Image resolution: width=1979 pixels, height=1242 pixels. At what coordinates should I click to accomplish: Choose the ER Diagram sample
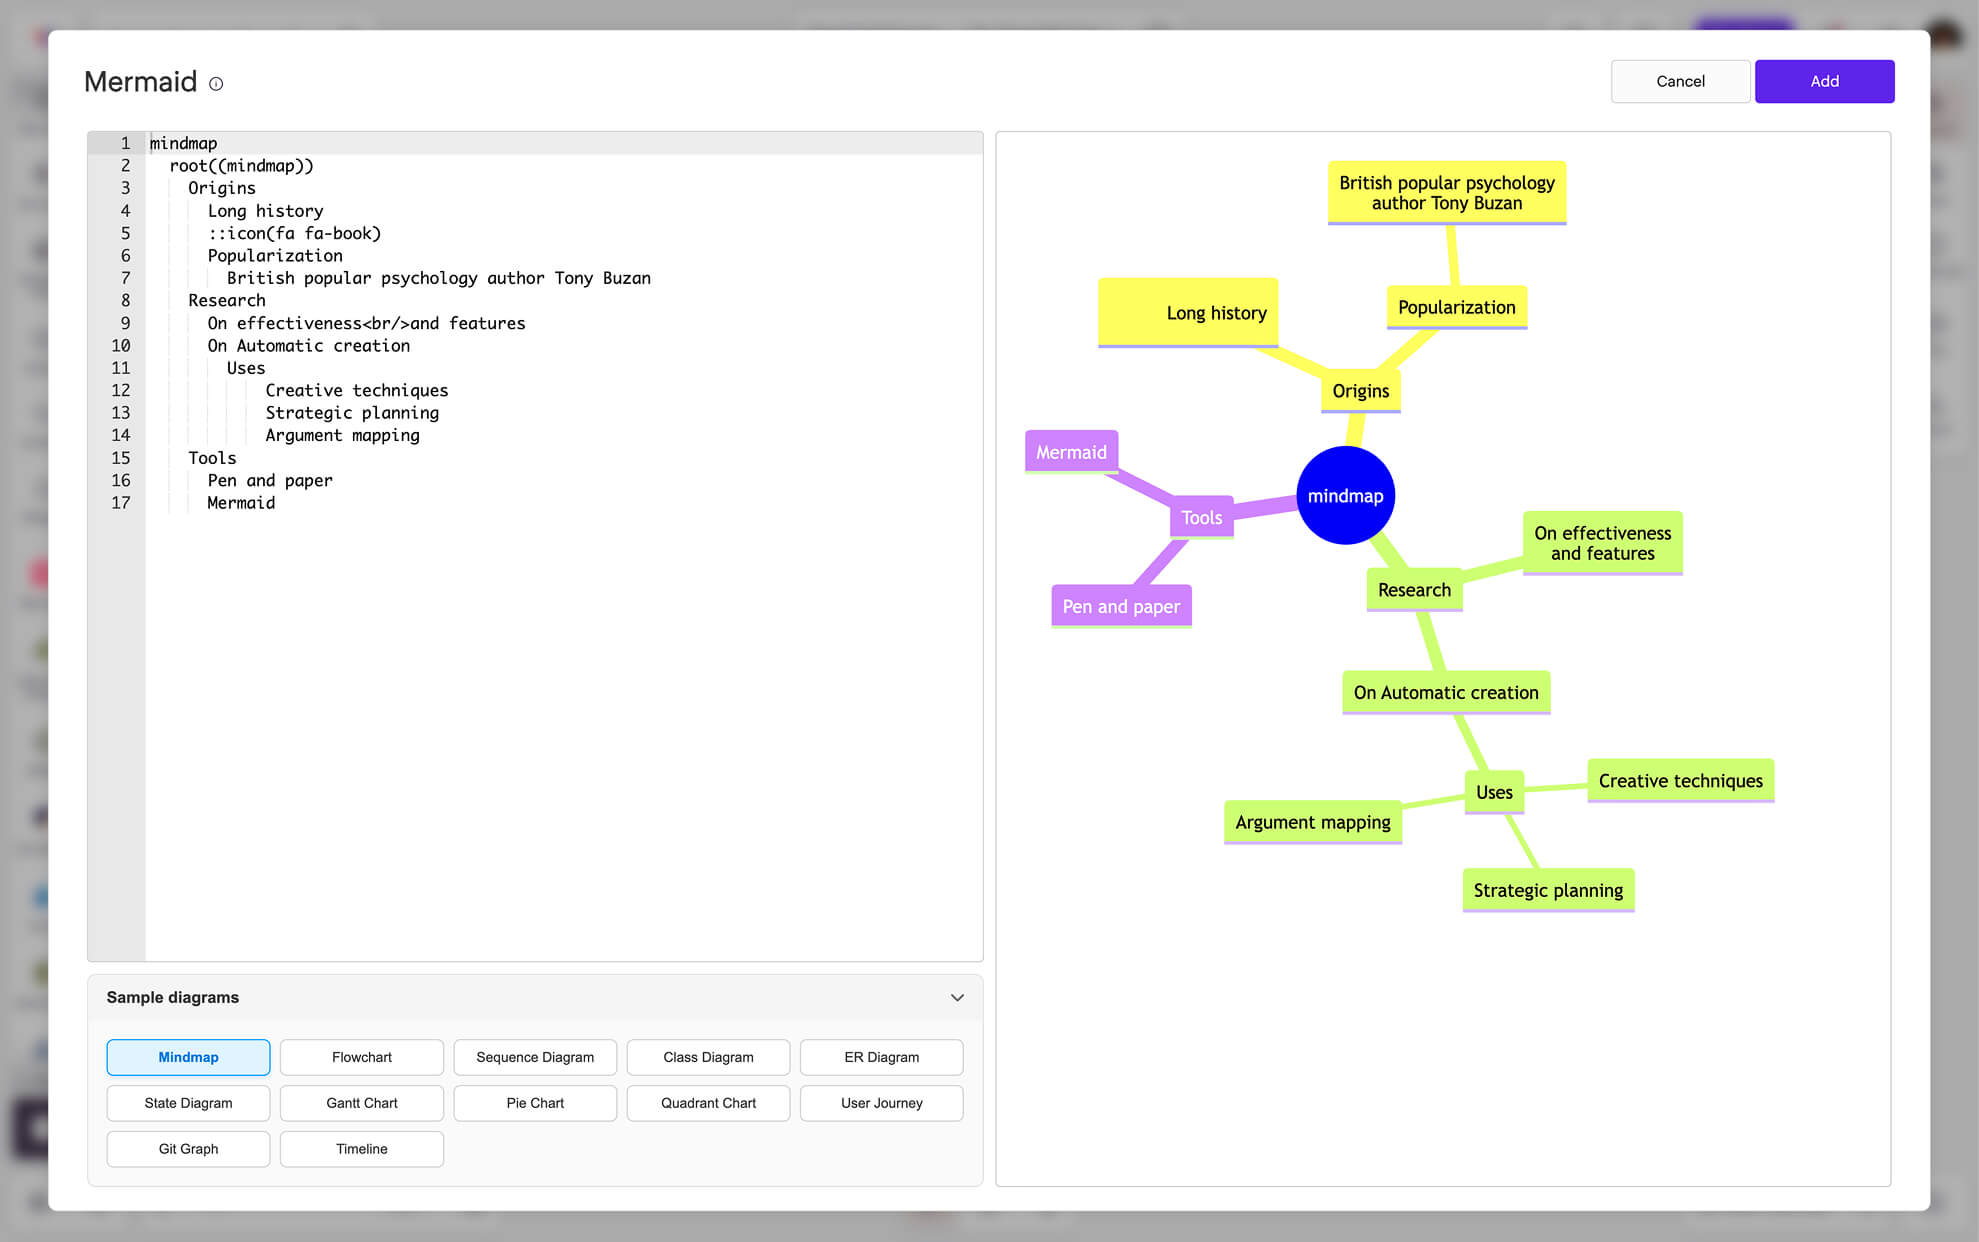coord(882,1057)
